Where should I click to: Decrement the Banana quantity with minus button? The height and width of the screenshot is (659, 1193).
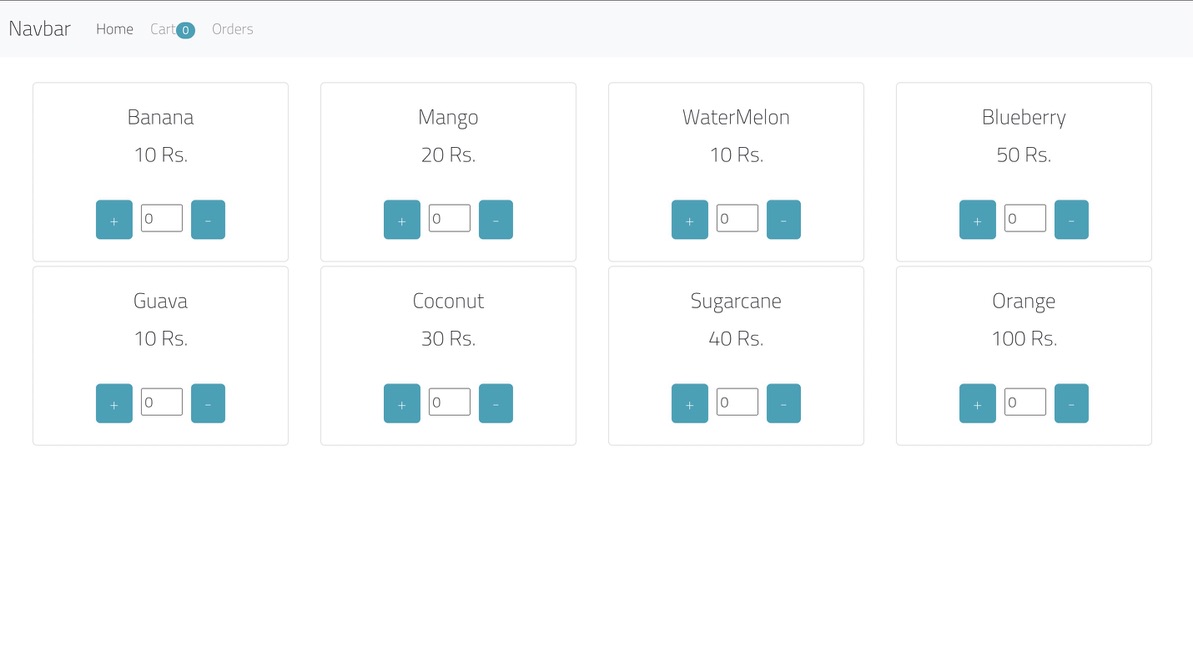[x=208, y=219]
